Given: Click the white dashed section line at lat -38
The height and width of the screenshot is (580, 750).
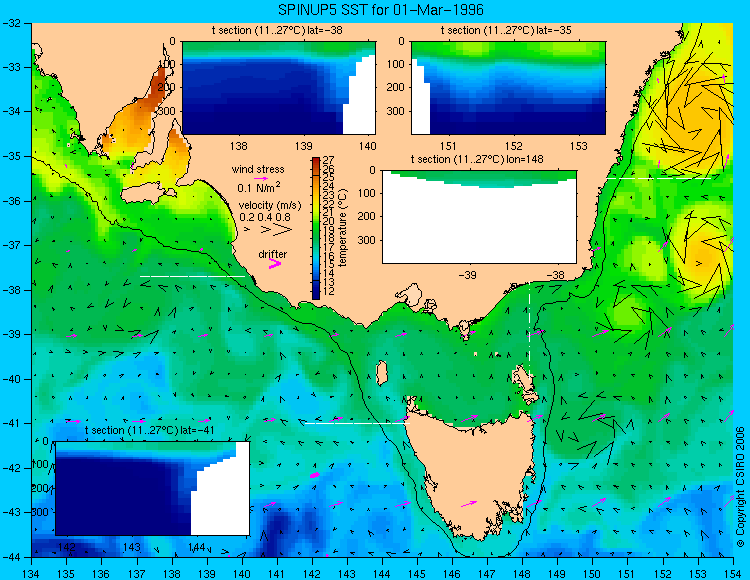Looking at the screenshot, I should 192,276.
